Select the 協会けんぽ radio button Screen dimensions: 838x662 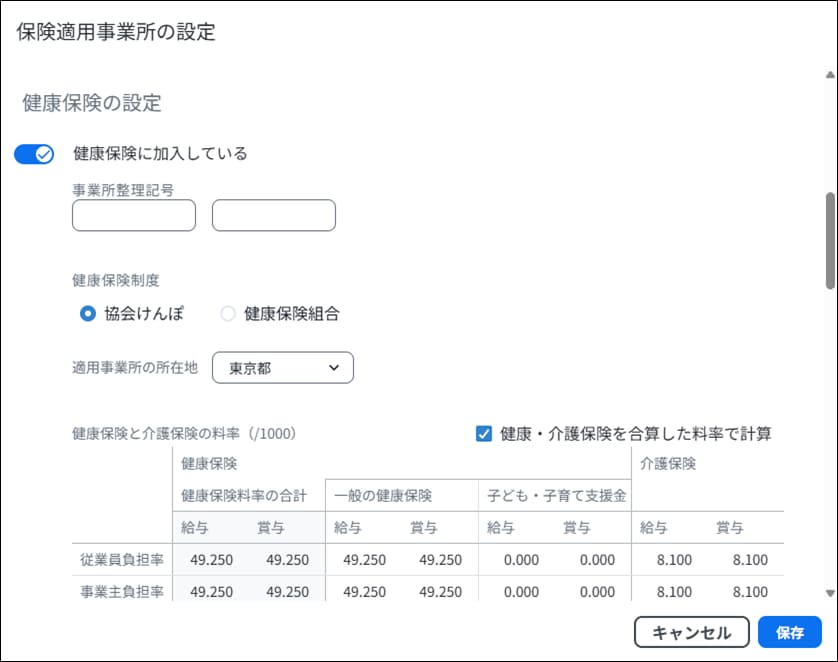coord(88,313)
